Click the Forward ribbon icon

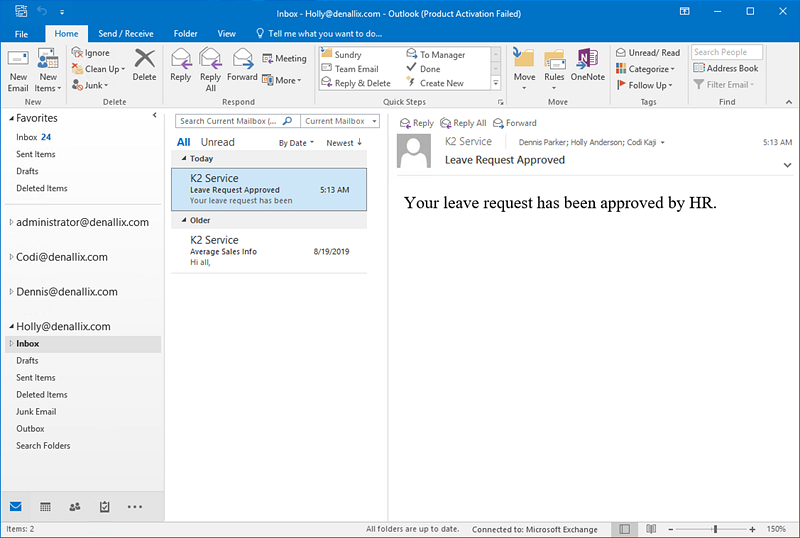(242, 65)
